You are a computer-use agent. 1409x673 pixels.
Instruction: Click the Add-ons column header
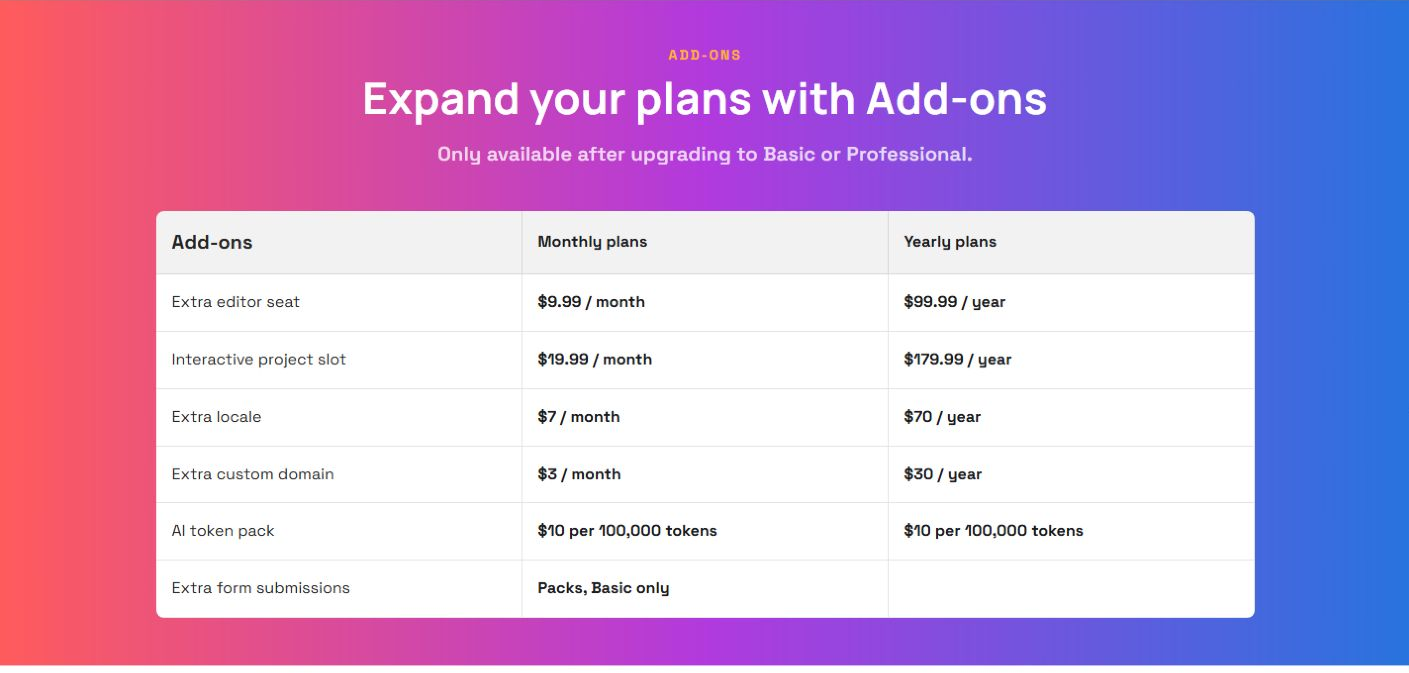(212, 242)
